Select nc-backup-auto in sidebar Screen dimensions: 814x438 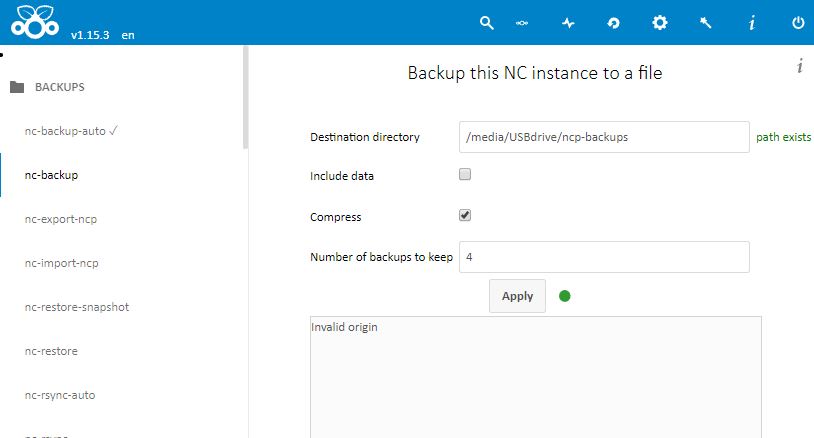(x=71, y=131)
